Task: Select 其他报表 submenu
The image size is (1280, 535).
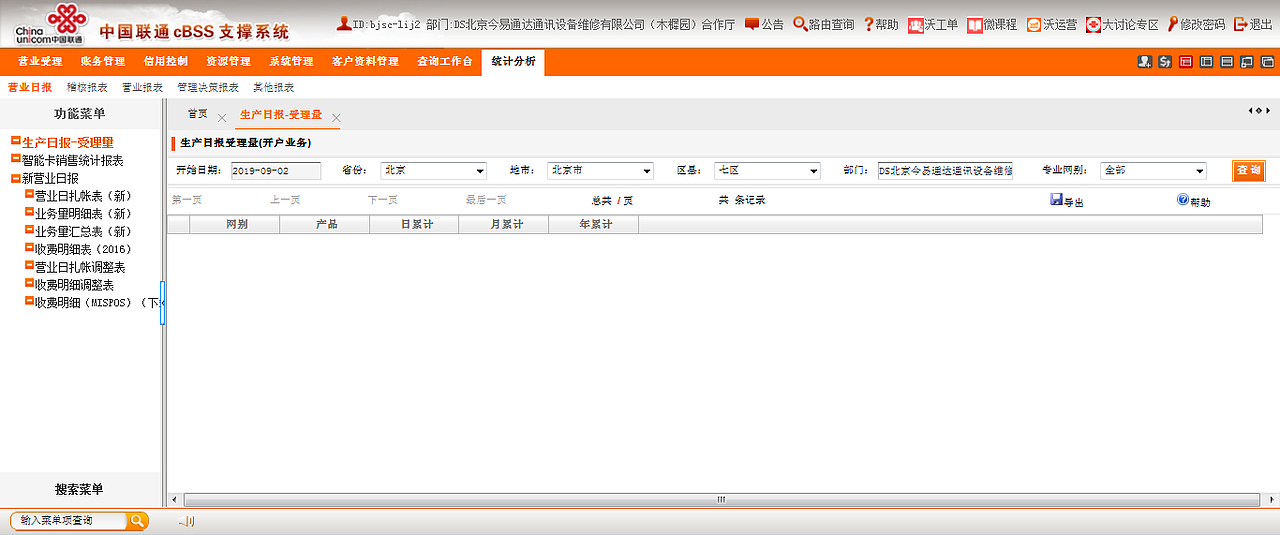Action: coord(273,88)
